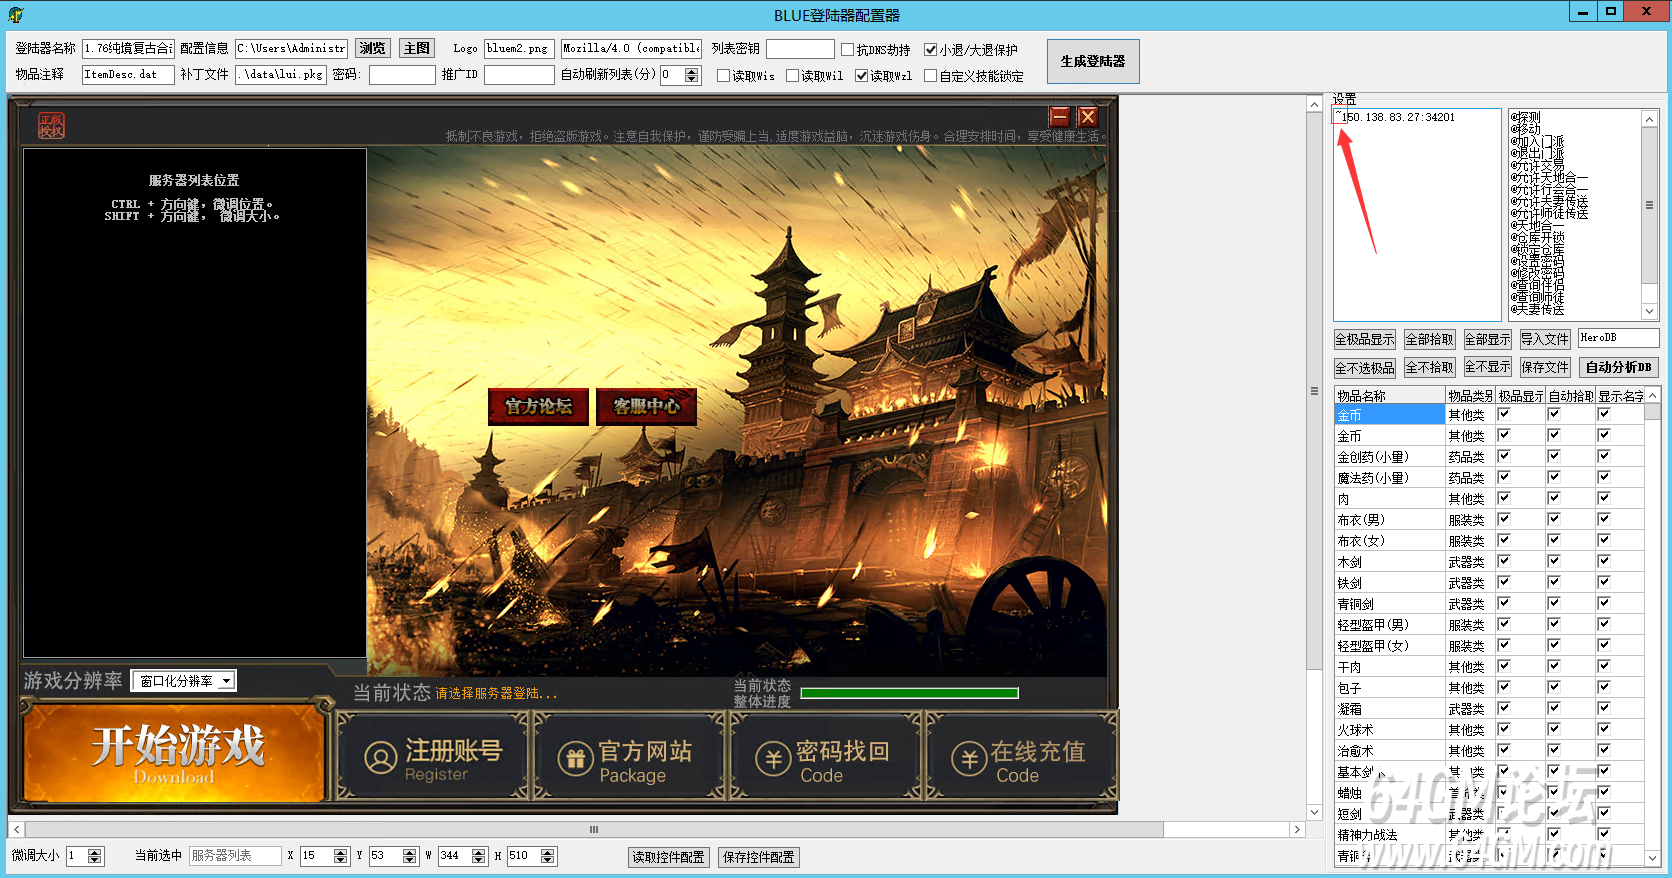Screen dimensions: 1672x878
Task: Click the 密码找回 yen coin icon
Action: coord(773,759)
